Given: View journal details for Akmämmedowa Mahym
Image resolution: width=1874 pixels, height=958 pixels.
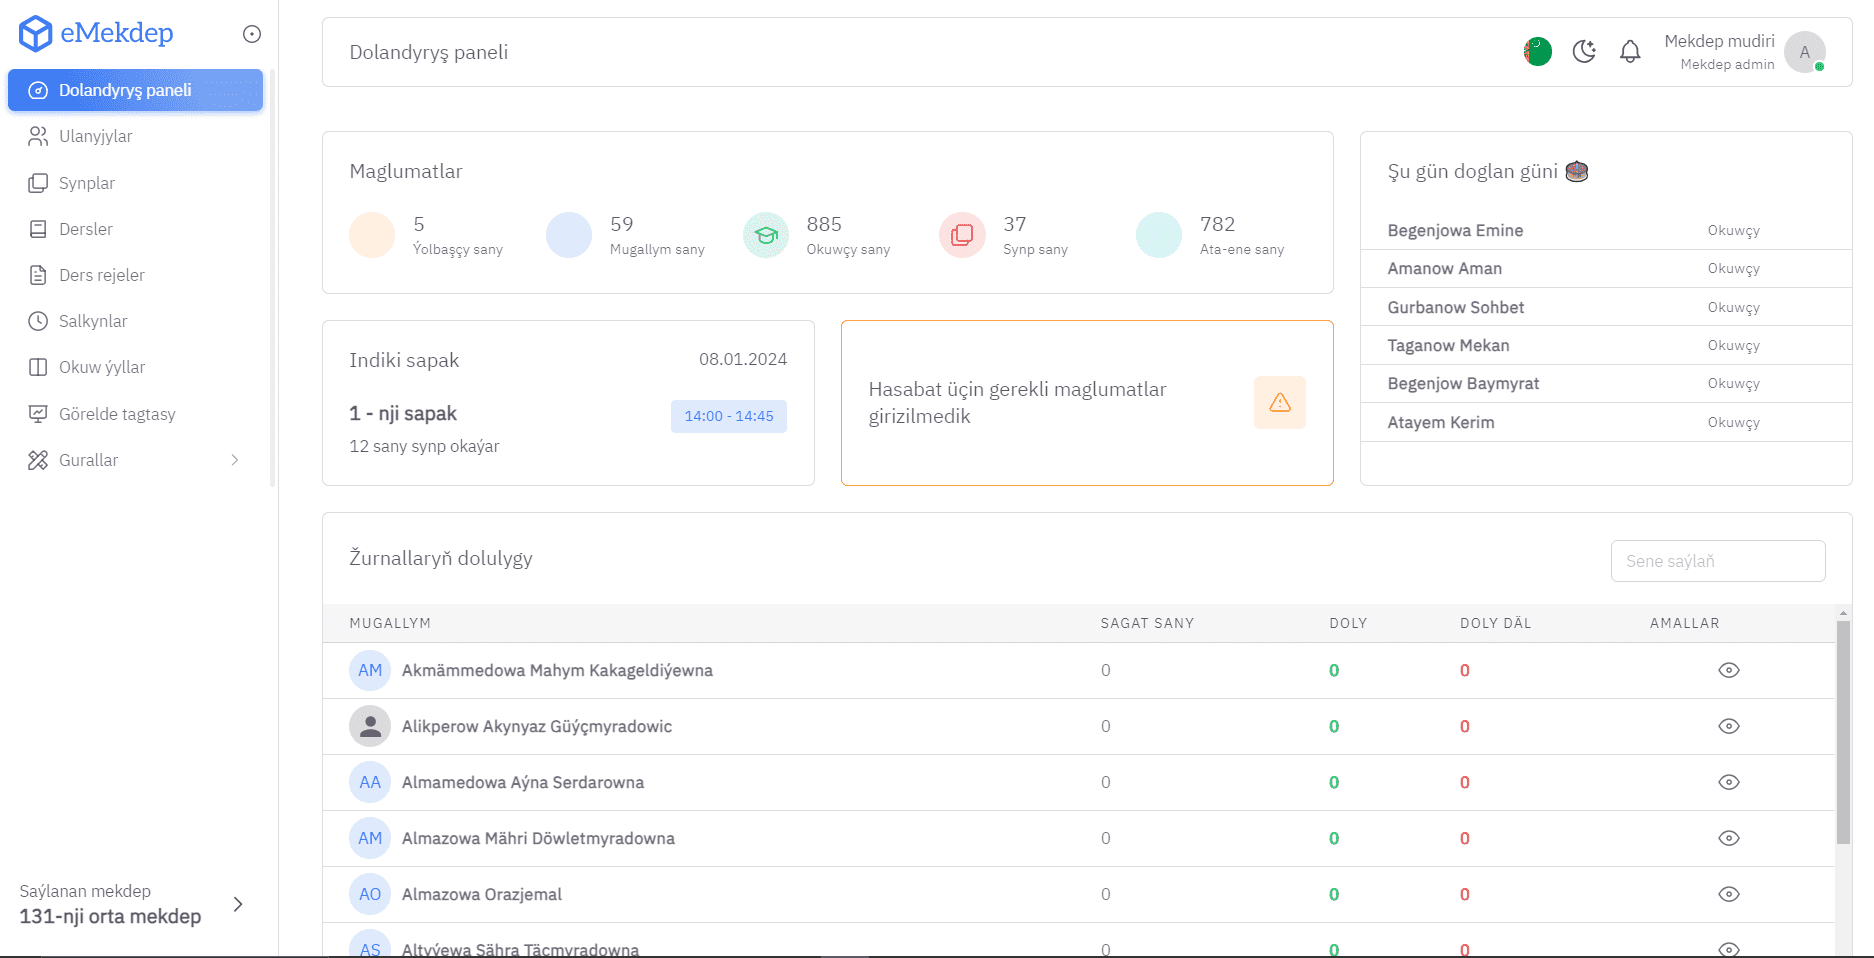Looking at the screenshot, I should 1728,670.
